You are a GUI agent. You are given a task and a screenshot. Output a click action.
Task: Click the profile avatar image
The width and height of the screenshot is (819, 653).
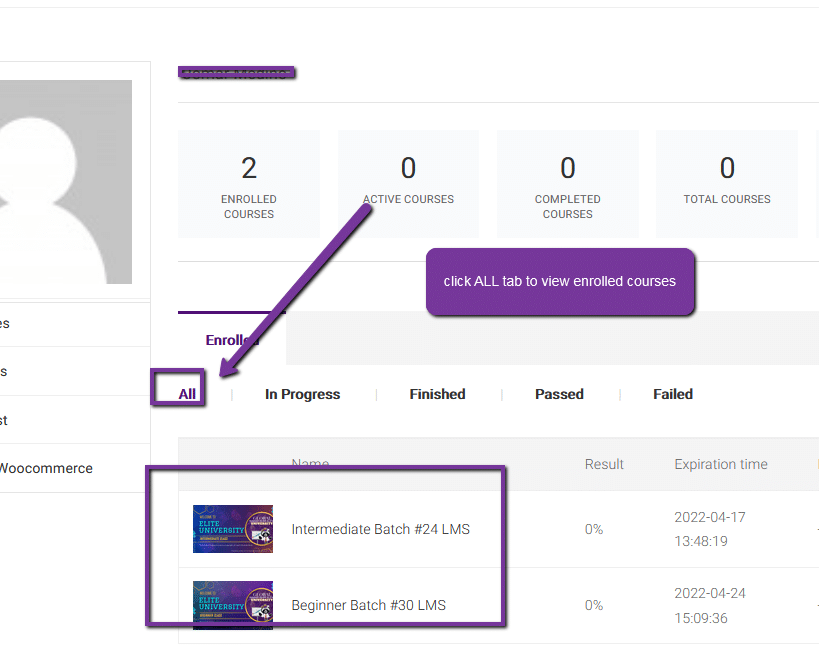[x=66, y=182]
